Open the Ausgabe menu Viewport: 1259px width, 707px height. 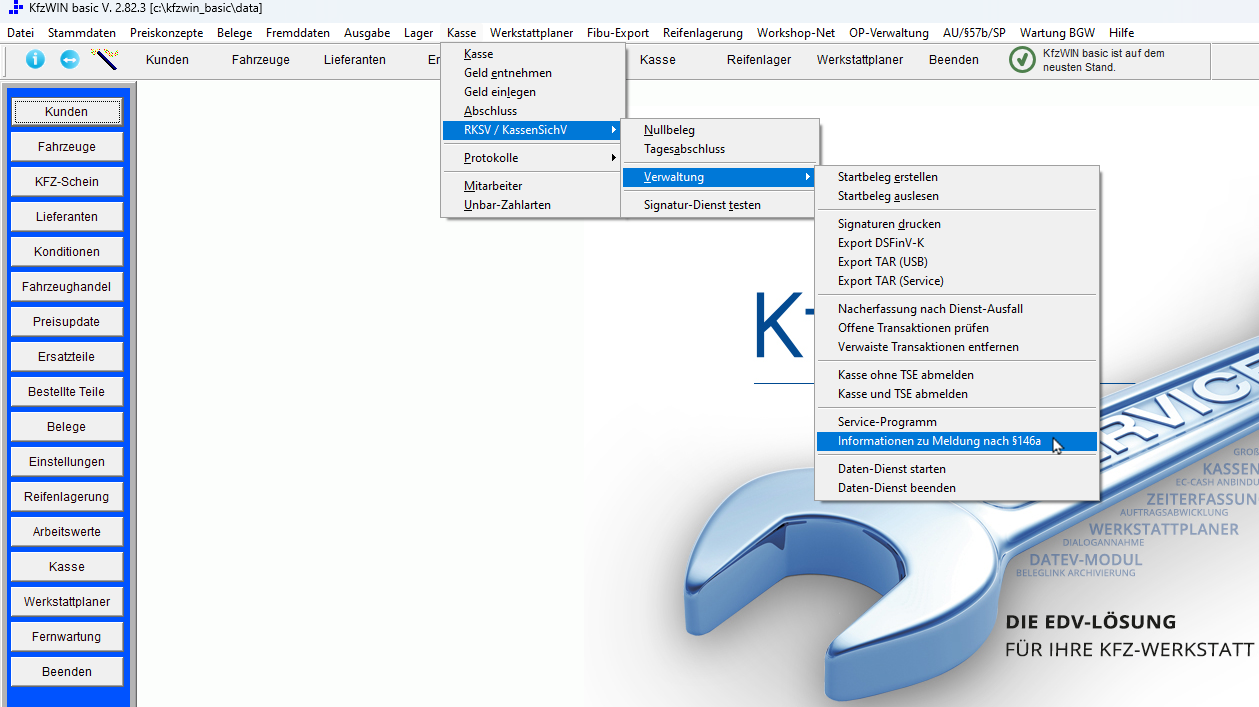point(367,33)
